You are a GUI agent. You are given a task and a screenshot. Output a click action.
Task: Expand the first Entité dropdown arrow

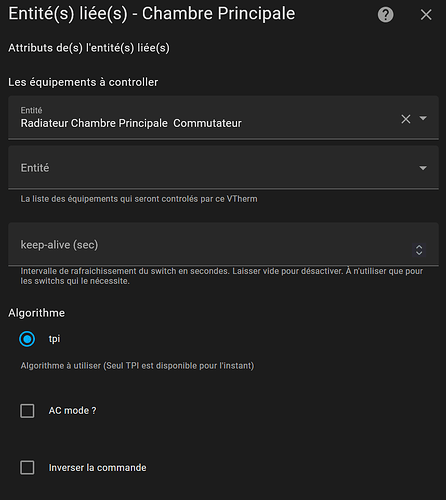pos(423,118)
